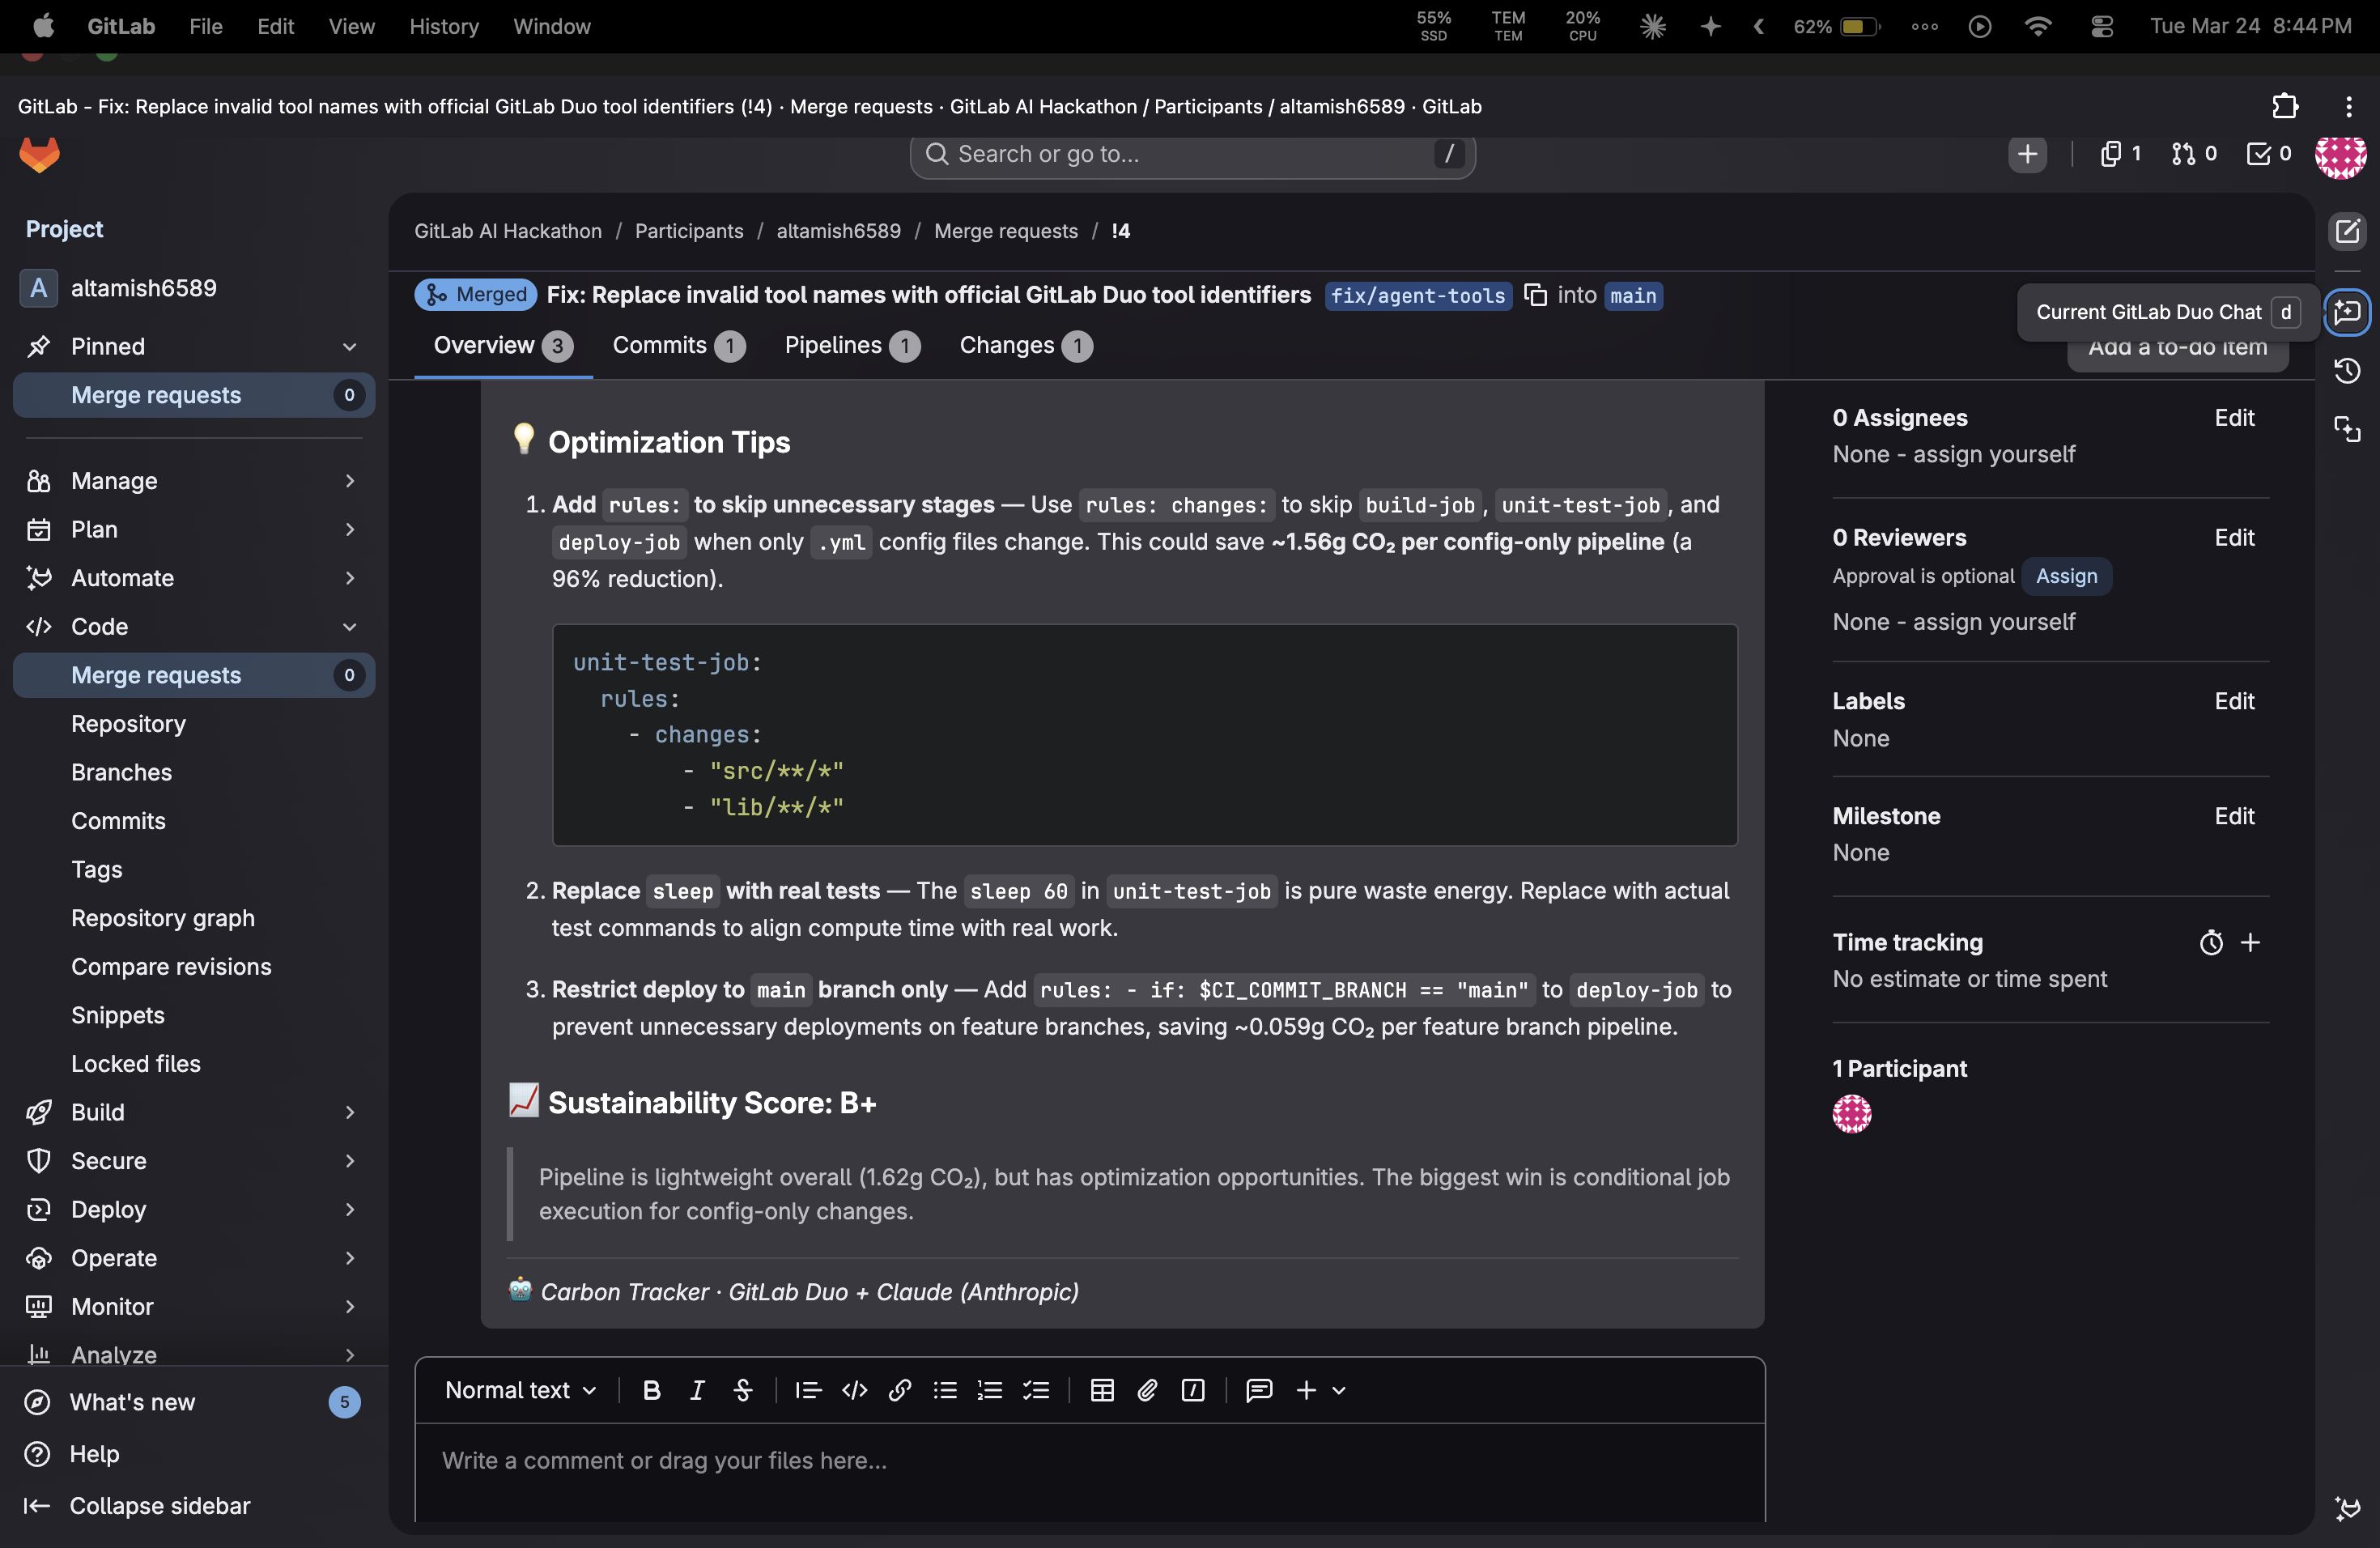Click the Bold formatting icon
This screenshot has width=2380, height=1548.
point(651,1390)
